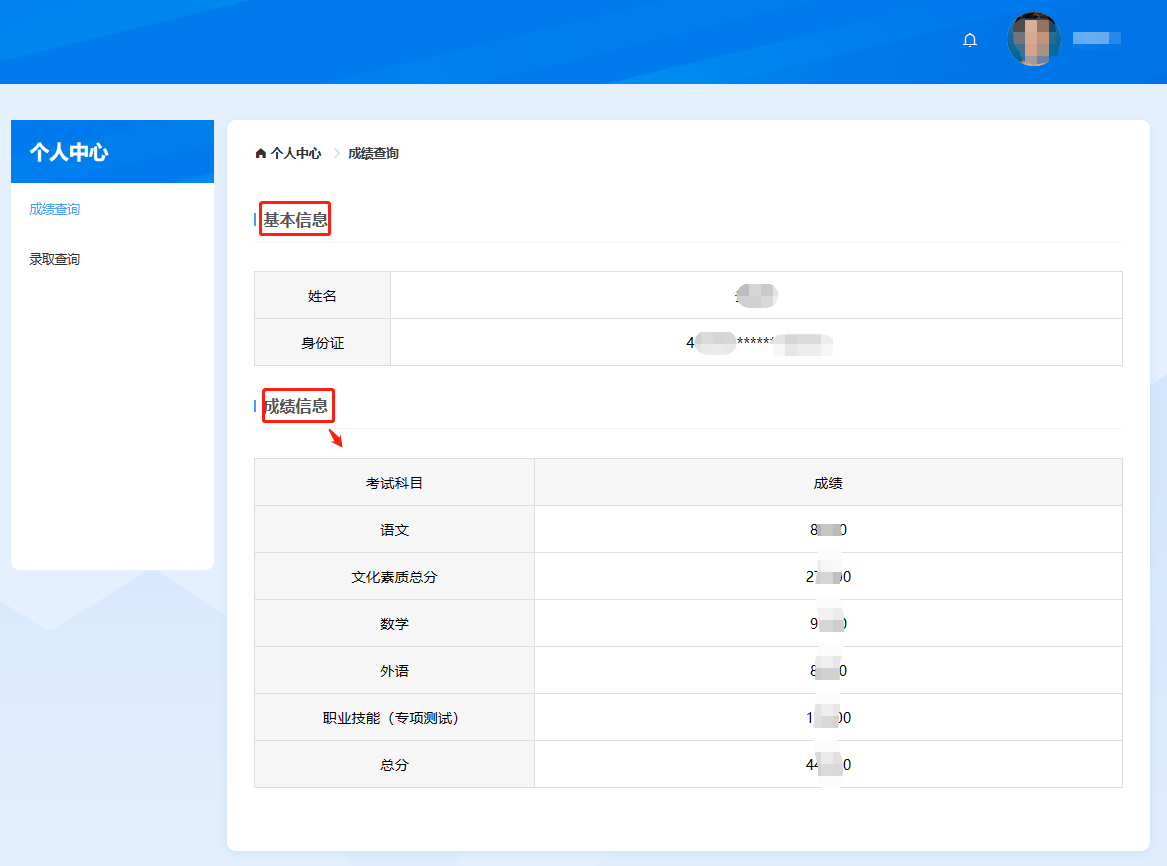Click 成绩查询 in the breadcrumb
Screen dimensions: 1167x866
[373, 153]
